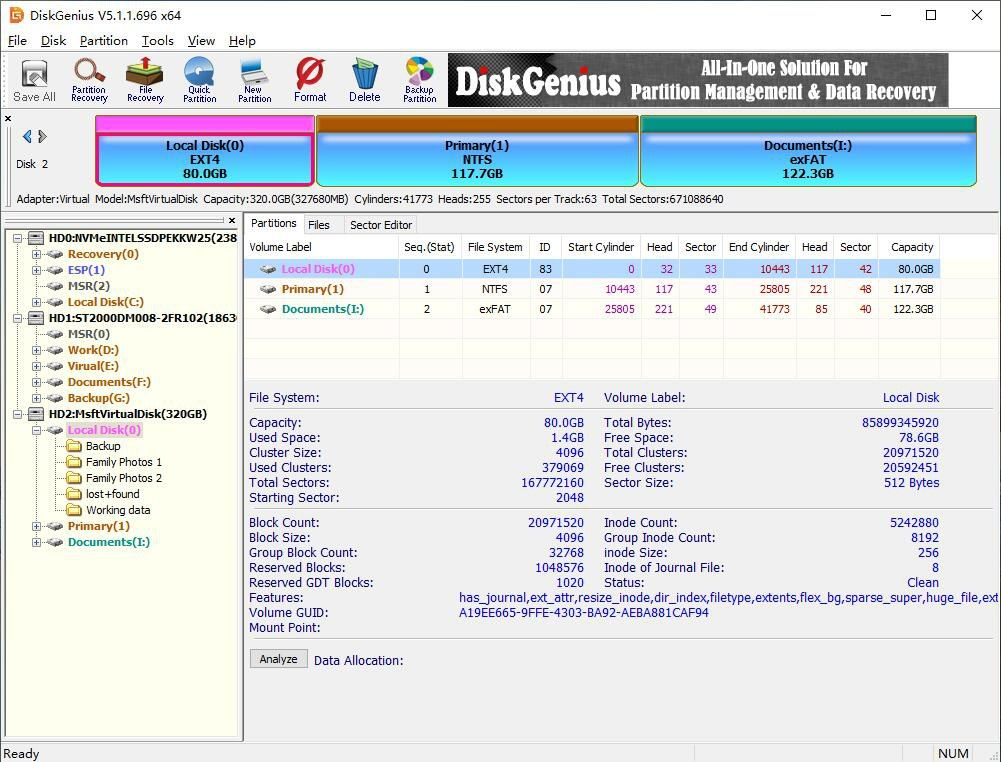Viewport: 1001px width, 762px height.
Task: Expand the Recovery(0) partition node
Action: click(x=36, y=254)
